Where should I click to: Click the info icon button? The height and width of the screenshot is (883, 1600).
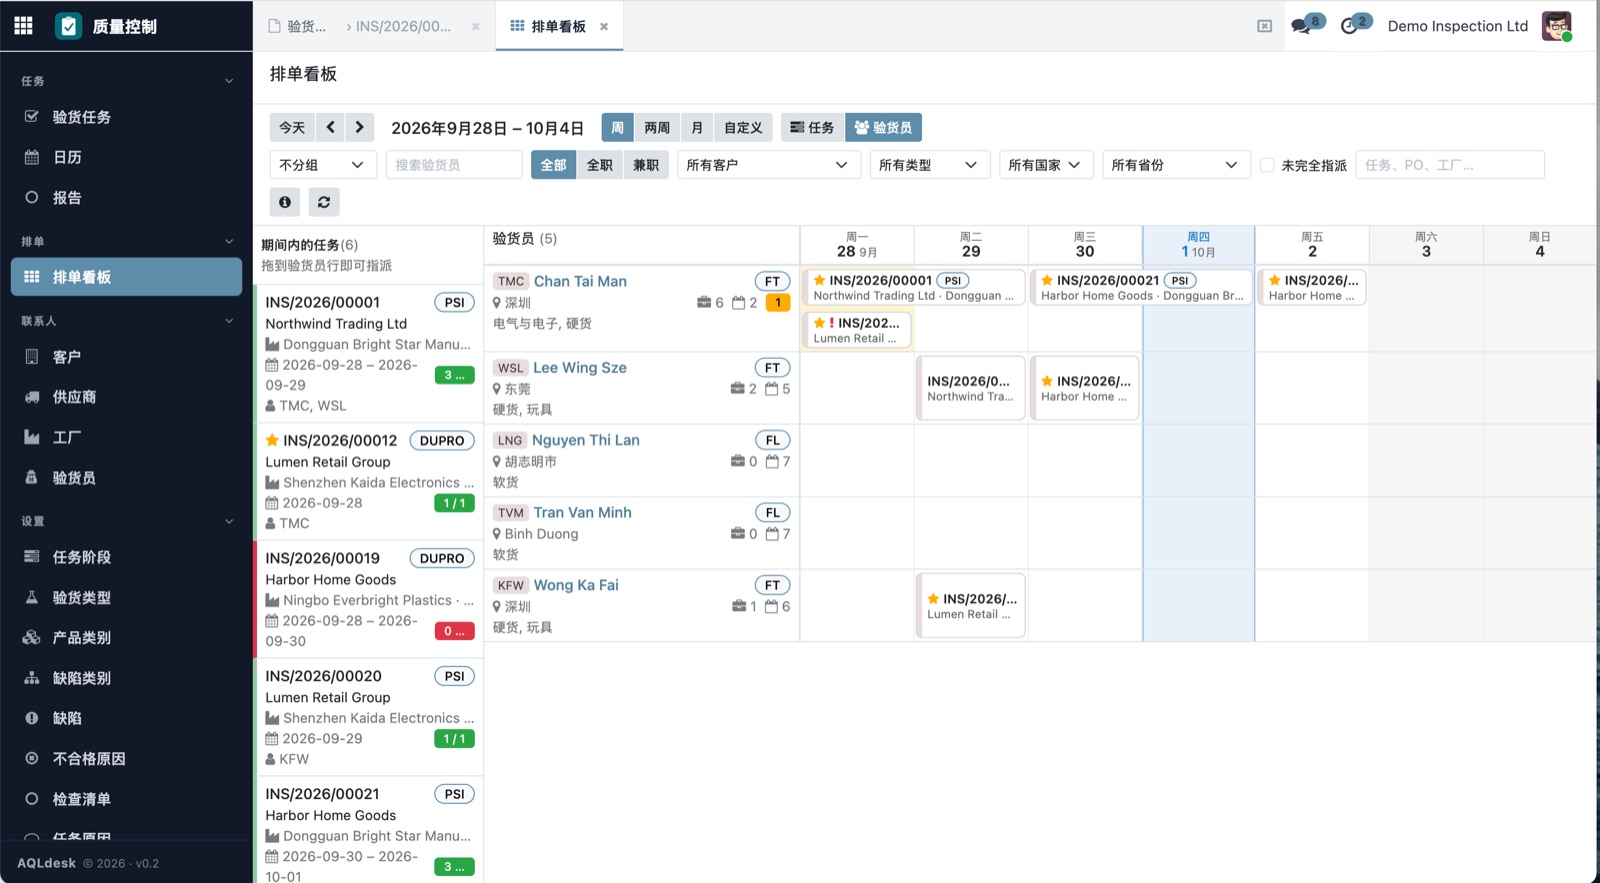click(285, 202)
